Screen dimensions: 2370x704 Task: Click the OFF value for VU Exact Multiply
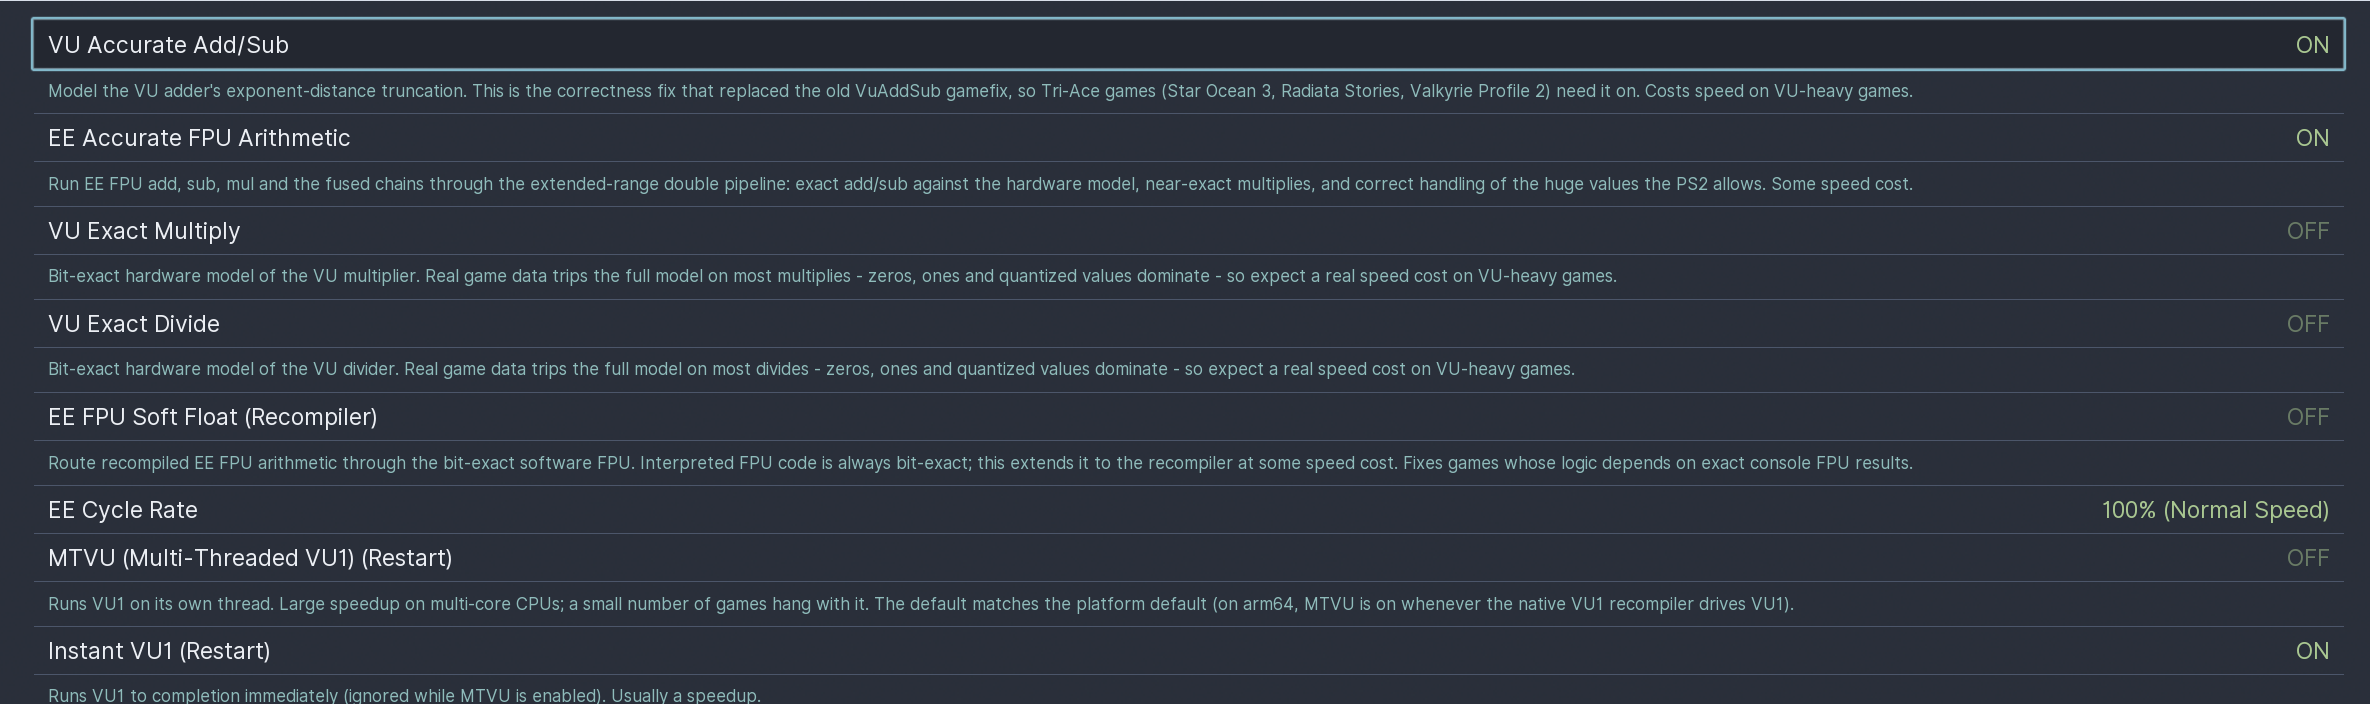[2308, 231]
